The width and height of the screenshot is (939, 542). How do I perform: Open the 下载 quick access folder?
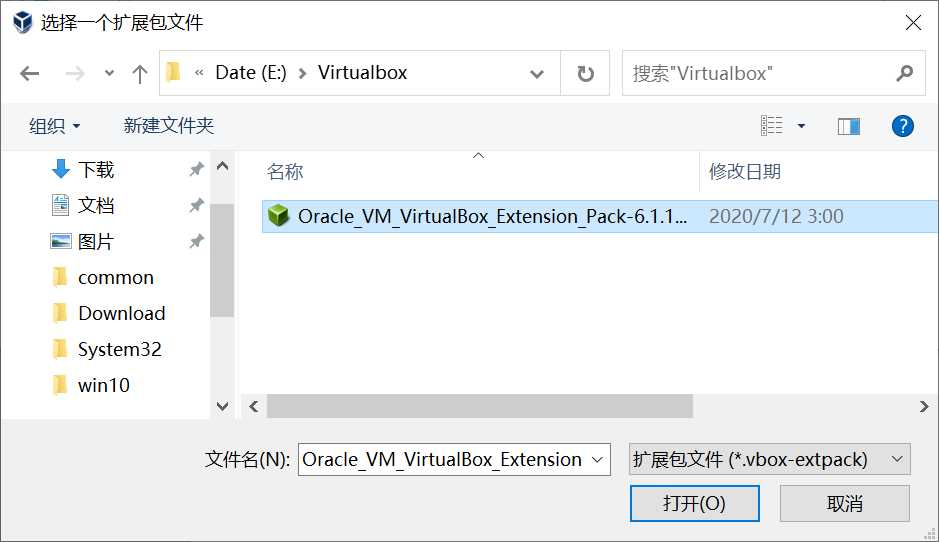click(96, 169)
